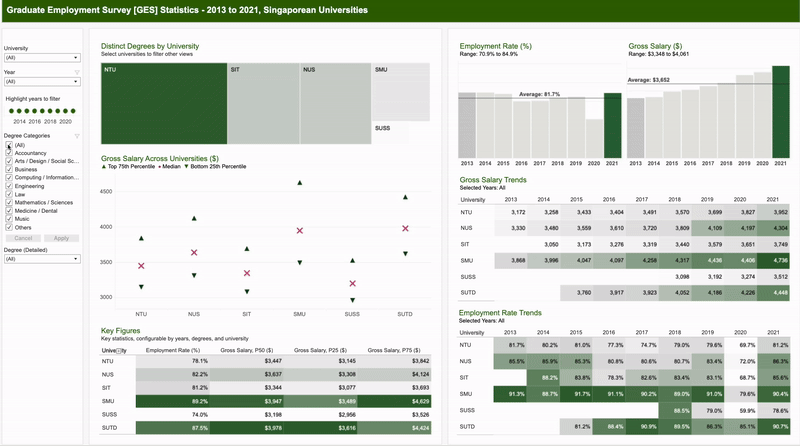Viewport: 800px width, 446px height.
Task: Click the first green dot in Highlight years
Action: 12,111
